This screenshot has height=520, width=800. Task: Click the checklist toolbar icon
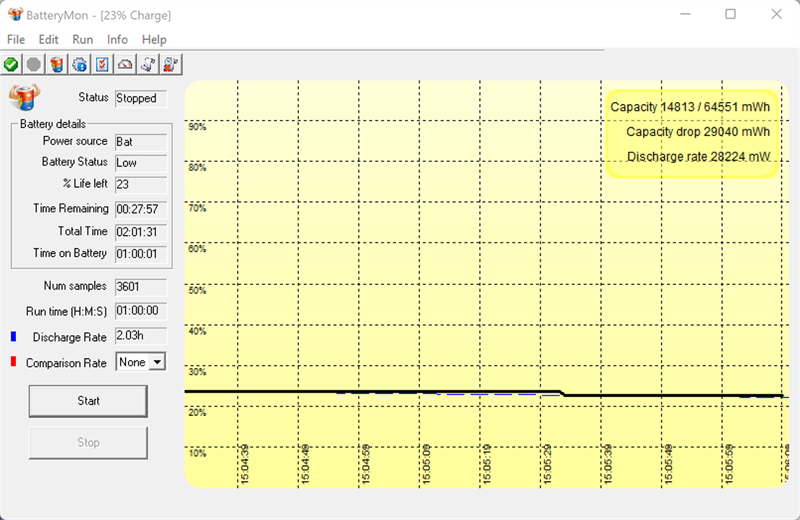(102, 64)
